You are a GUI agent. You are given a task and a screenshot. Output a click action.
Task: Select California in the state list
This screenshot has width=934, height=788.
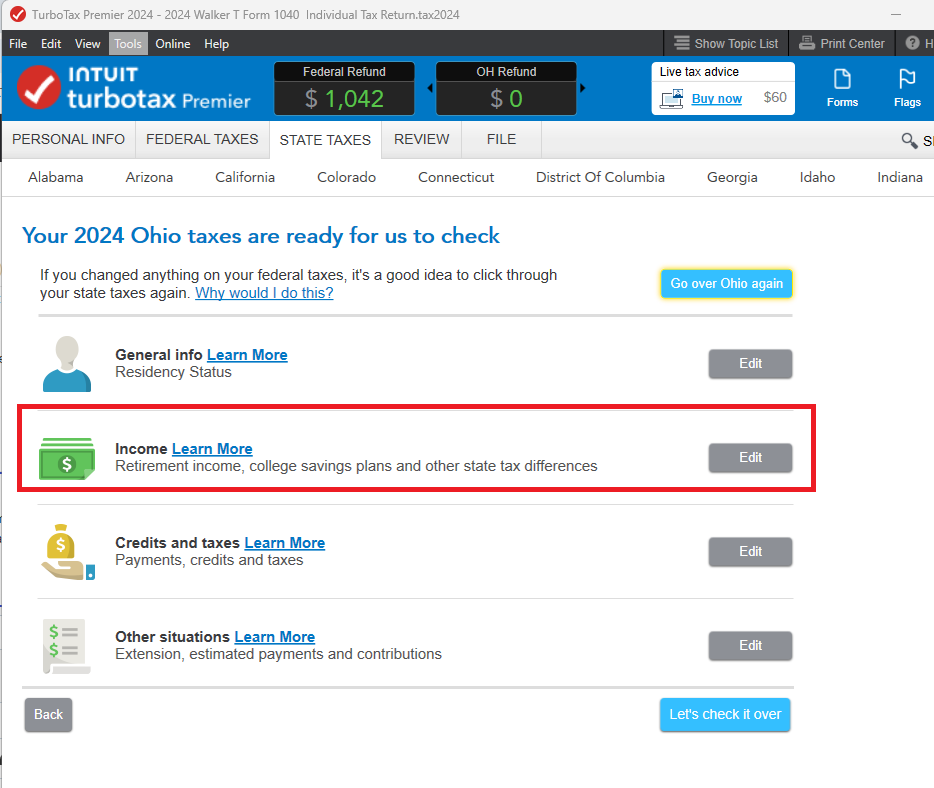tap(245, 177)
